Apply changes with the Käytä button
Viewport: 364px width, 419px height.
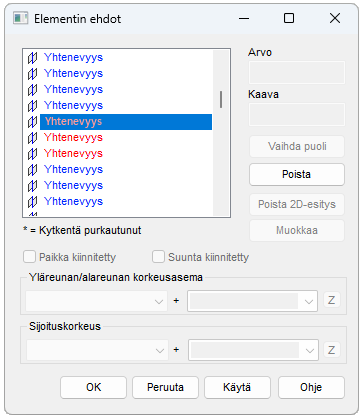click(237, 387)
